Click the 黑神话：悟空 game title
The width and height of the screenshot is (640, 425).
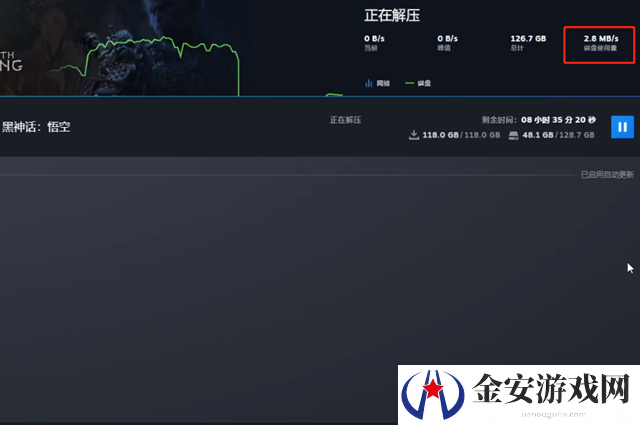(x=36, y=127)
